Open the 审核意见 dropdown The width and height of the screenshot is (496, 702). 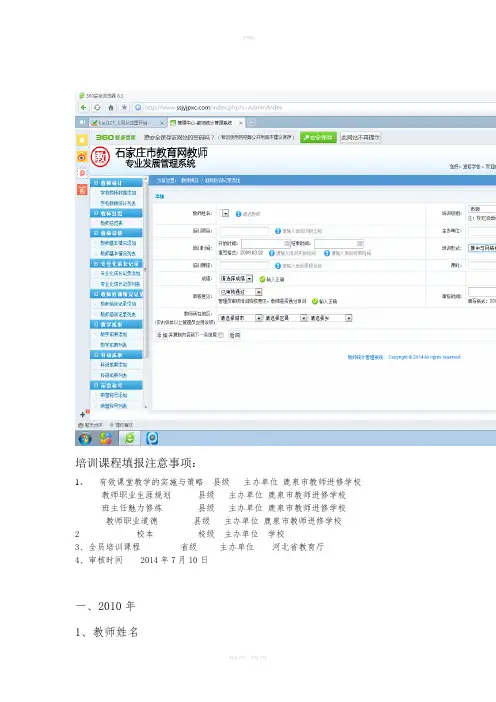[x=240, y=292]
